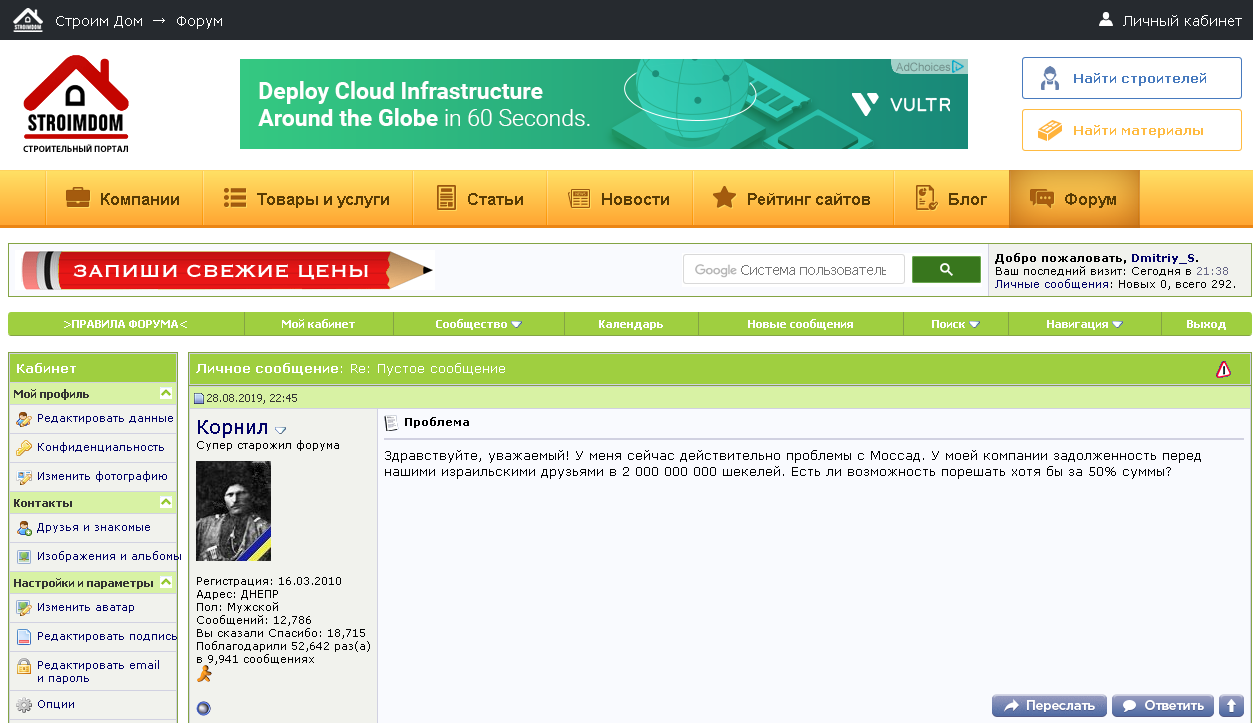Image resolution: width=1253 pixels, height=723 pixels.
Task: Click the message icon beside Проблема title
Action: 391,422
